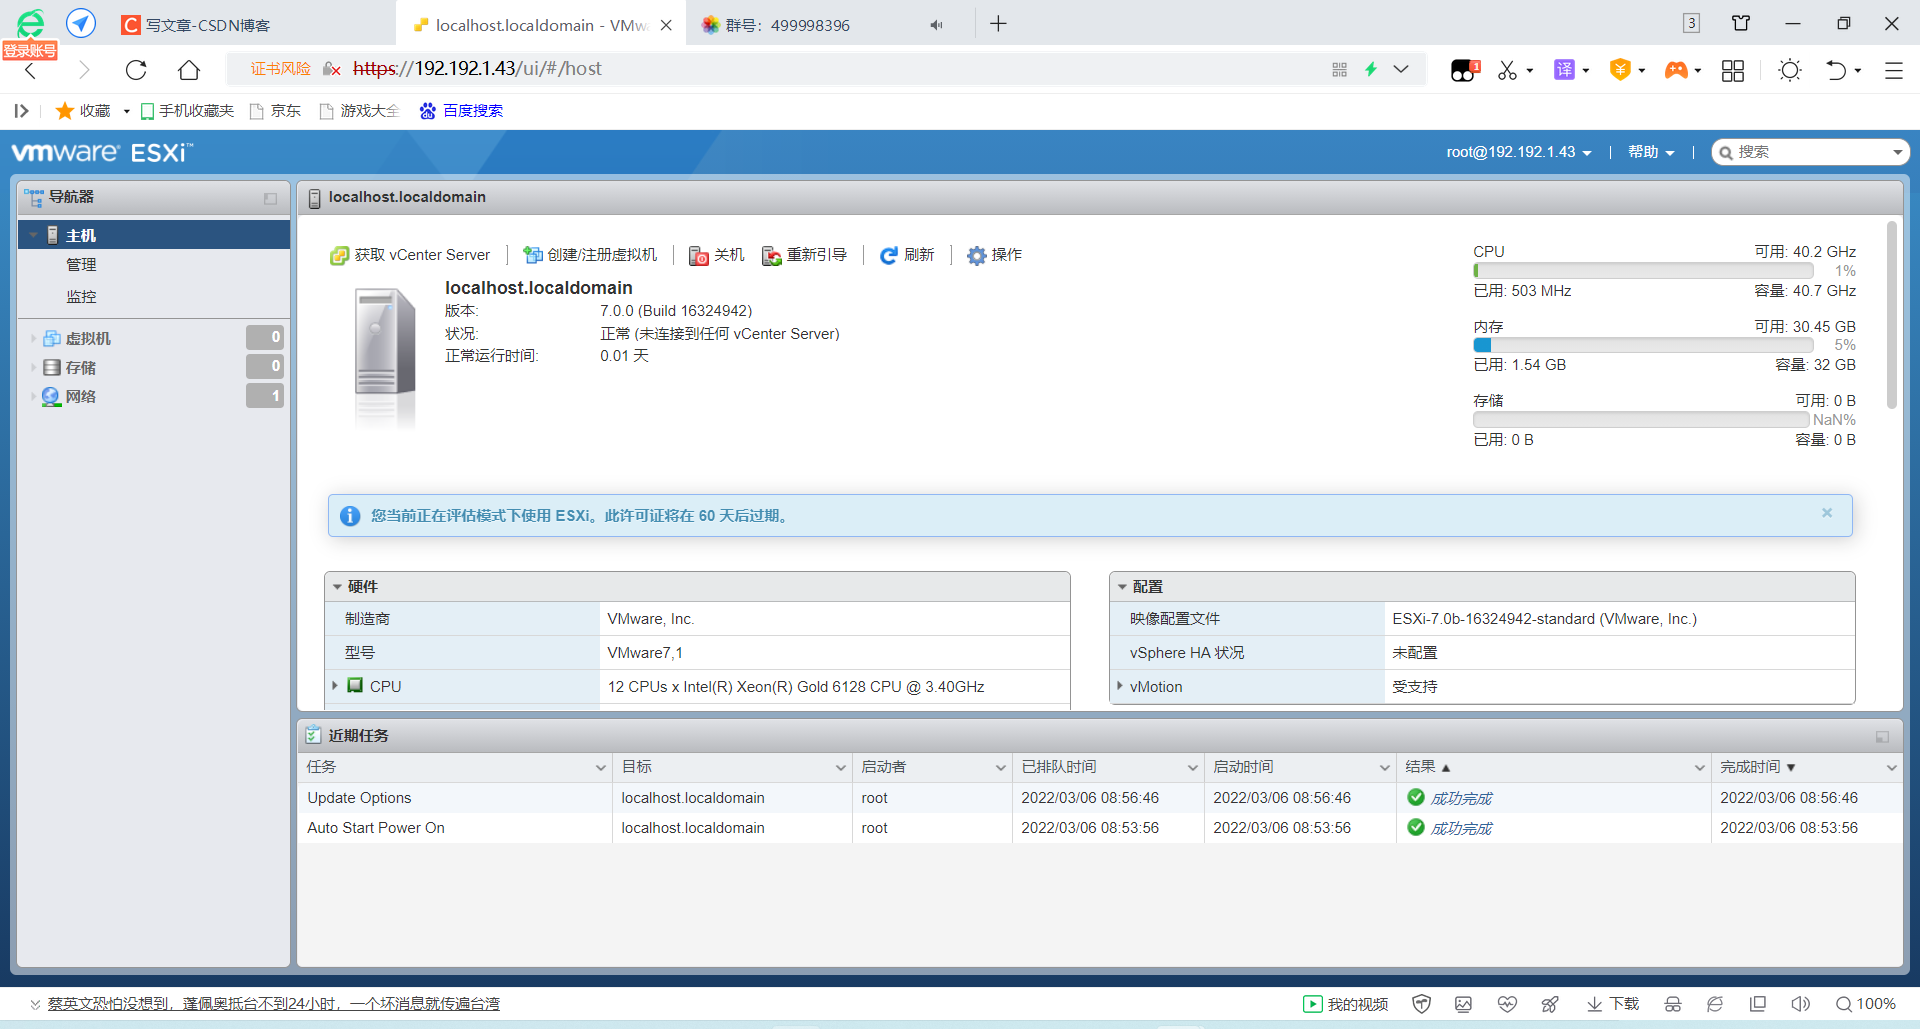Open 手机收藏夹 bookmark folder
Screen dimensions: 1920x1029
(187, 111)
